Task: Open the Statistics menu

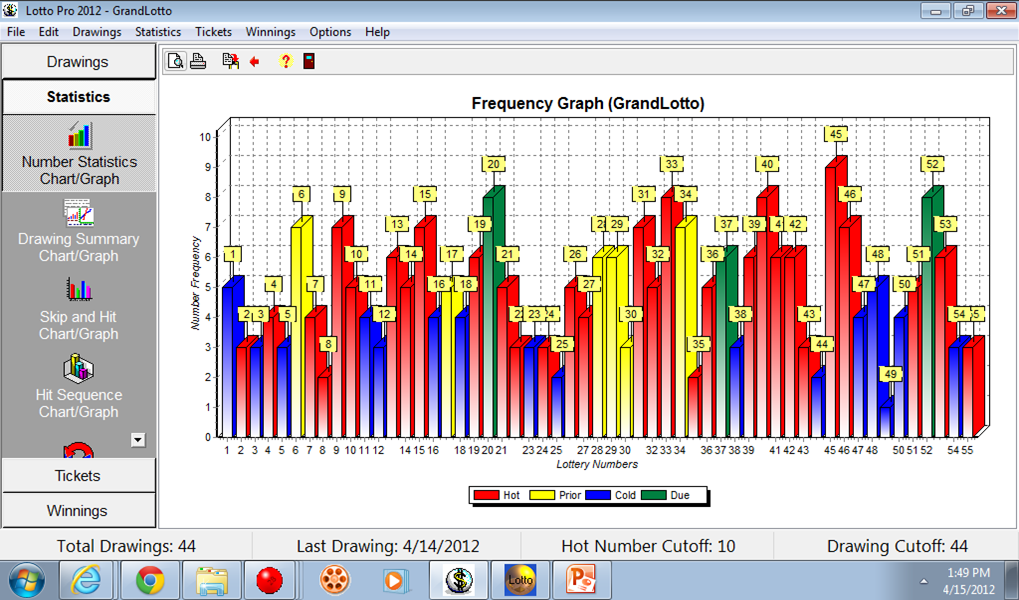Action: (x=158, y=32)
